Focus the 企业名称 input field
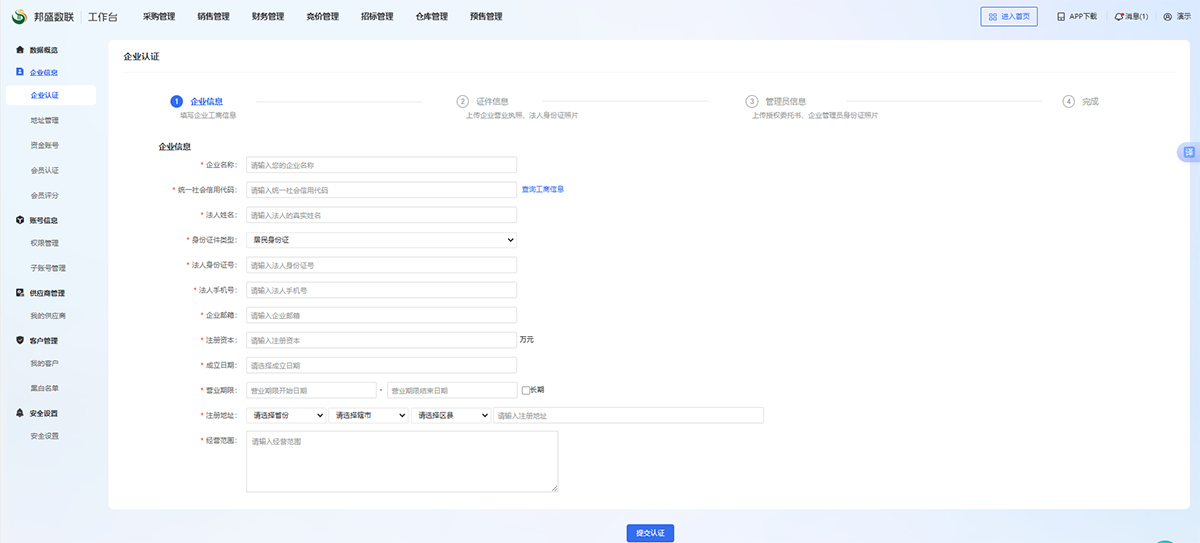 pos(381,165)
